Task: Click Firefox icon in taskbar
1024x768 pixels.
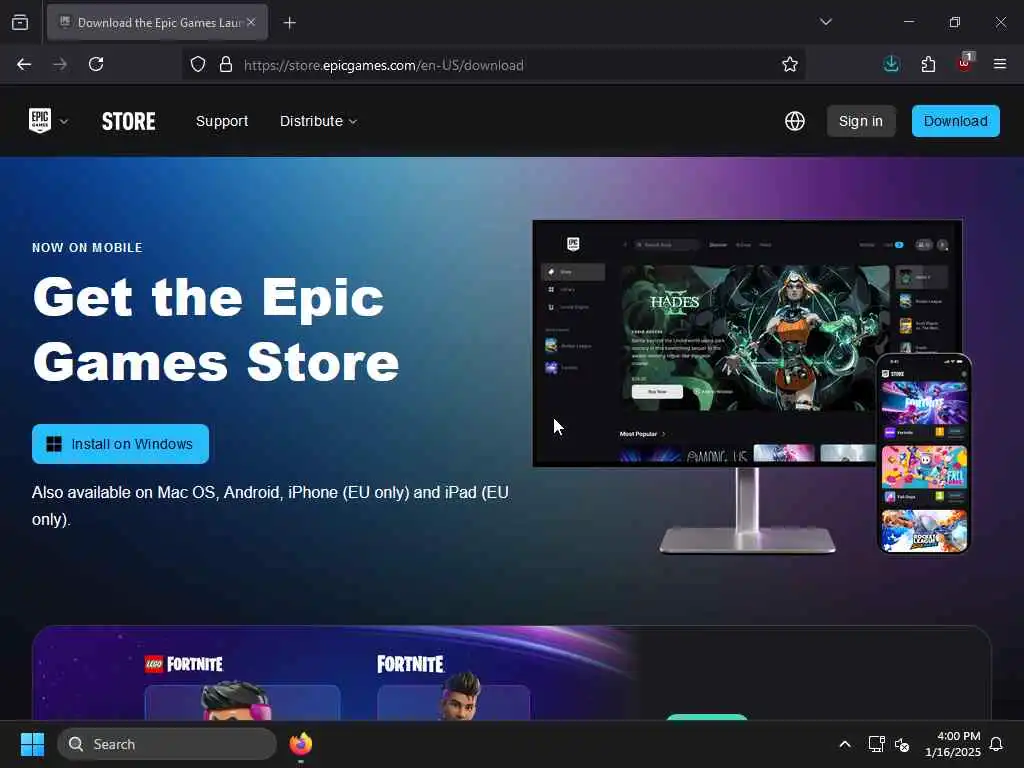Action: 300,744
